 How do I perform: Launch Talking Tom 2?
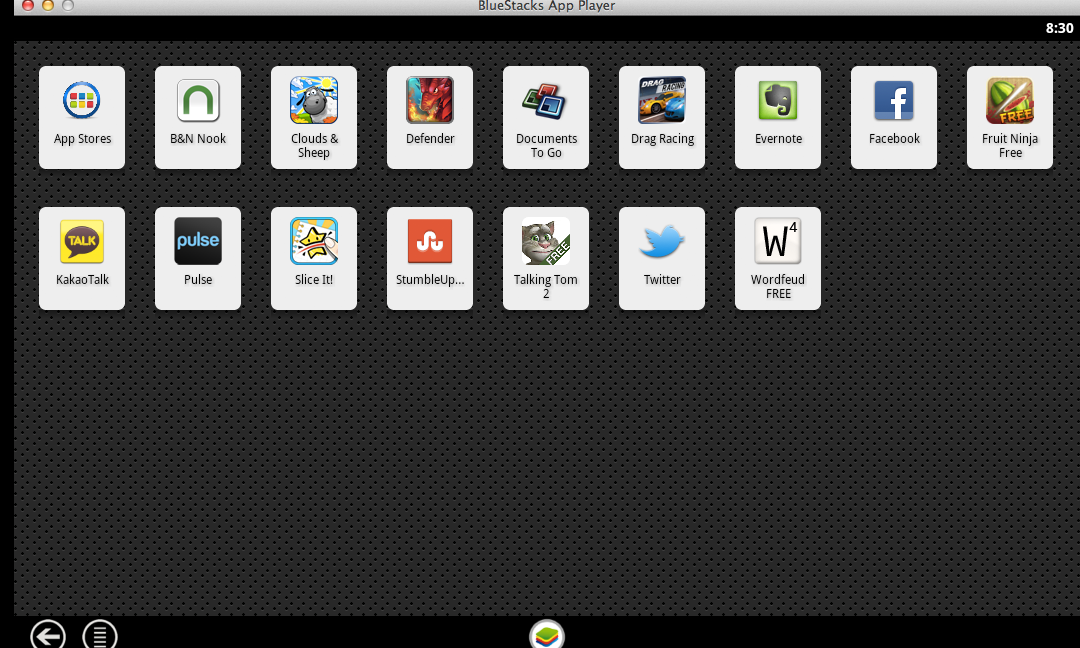coord(546,258)
